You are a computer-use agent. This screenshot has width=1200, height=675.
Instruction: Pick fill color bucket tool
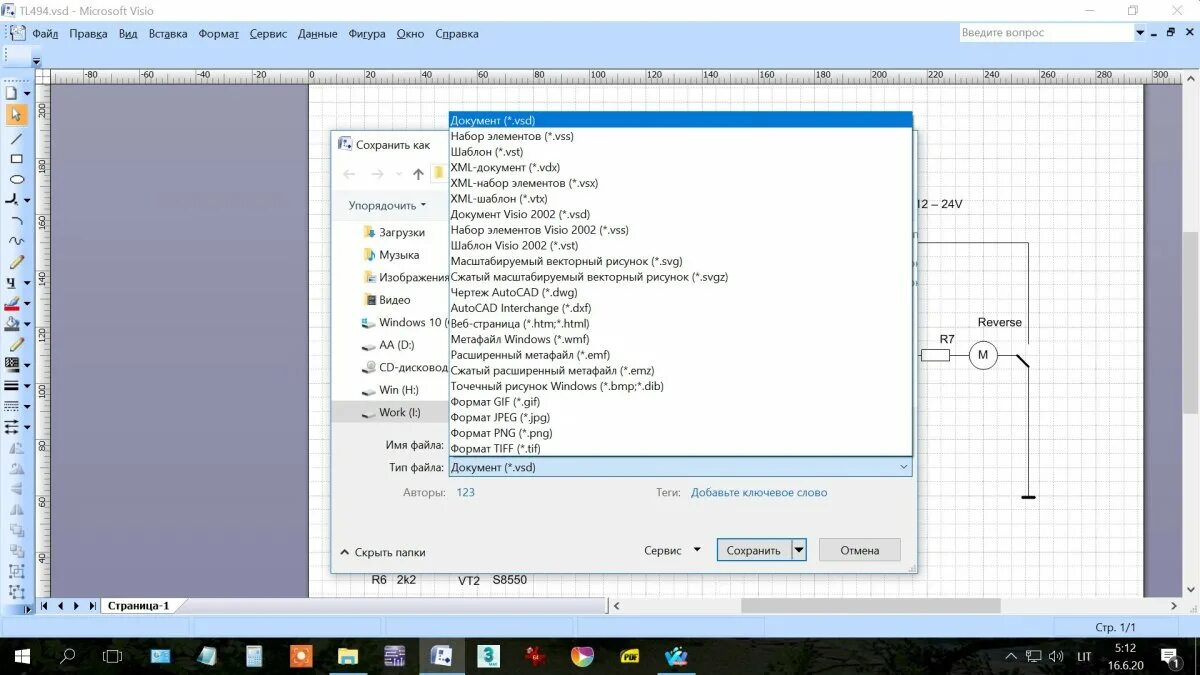point(12,324)
